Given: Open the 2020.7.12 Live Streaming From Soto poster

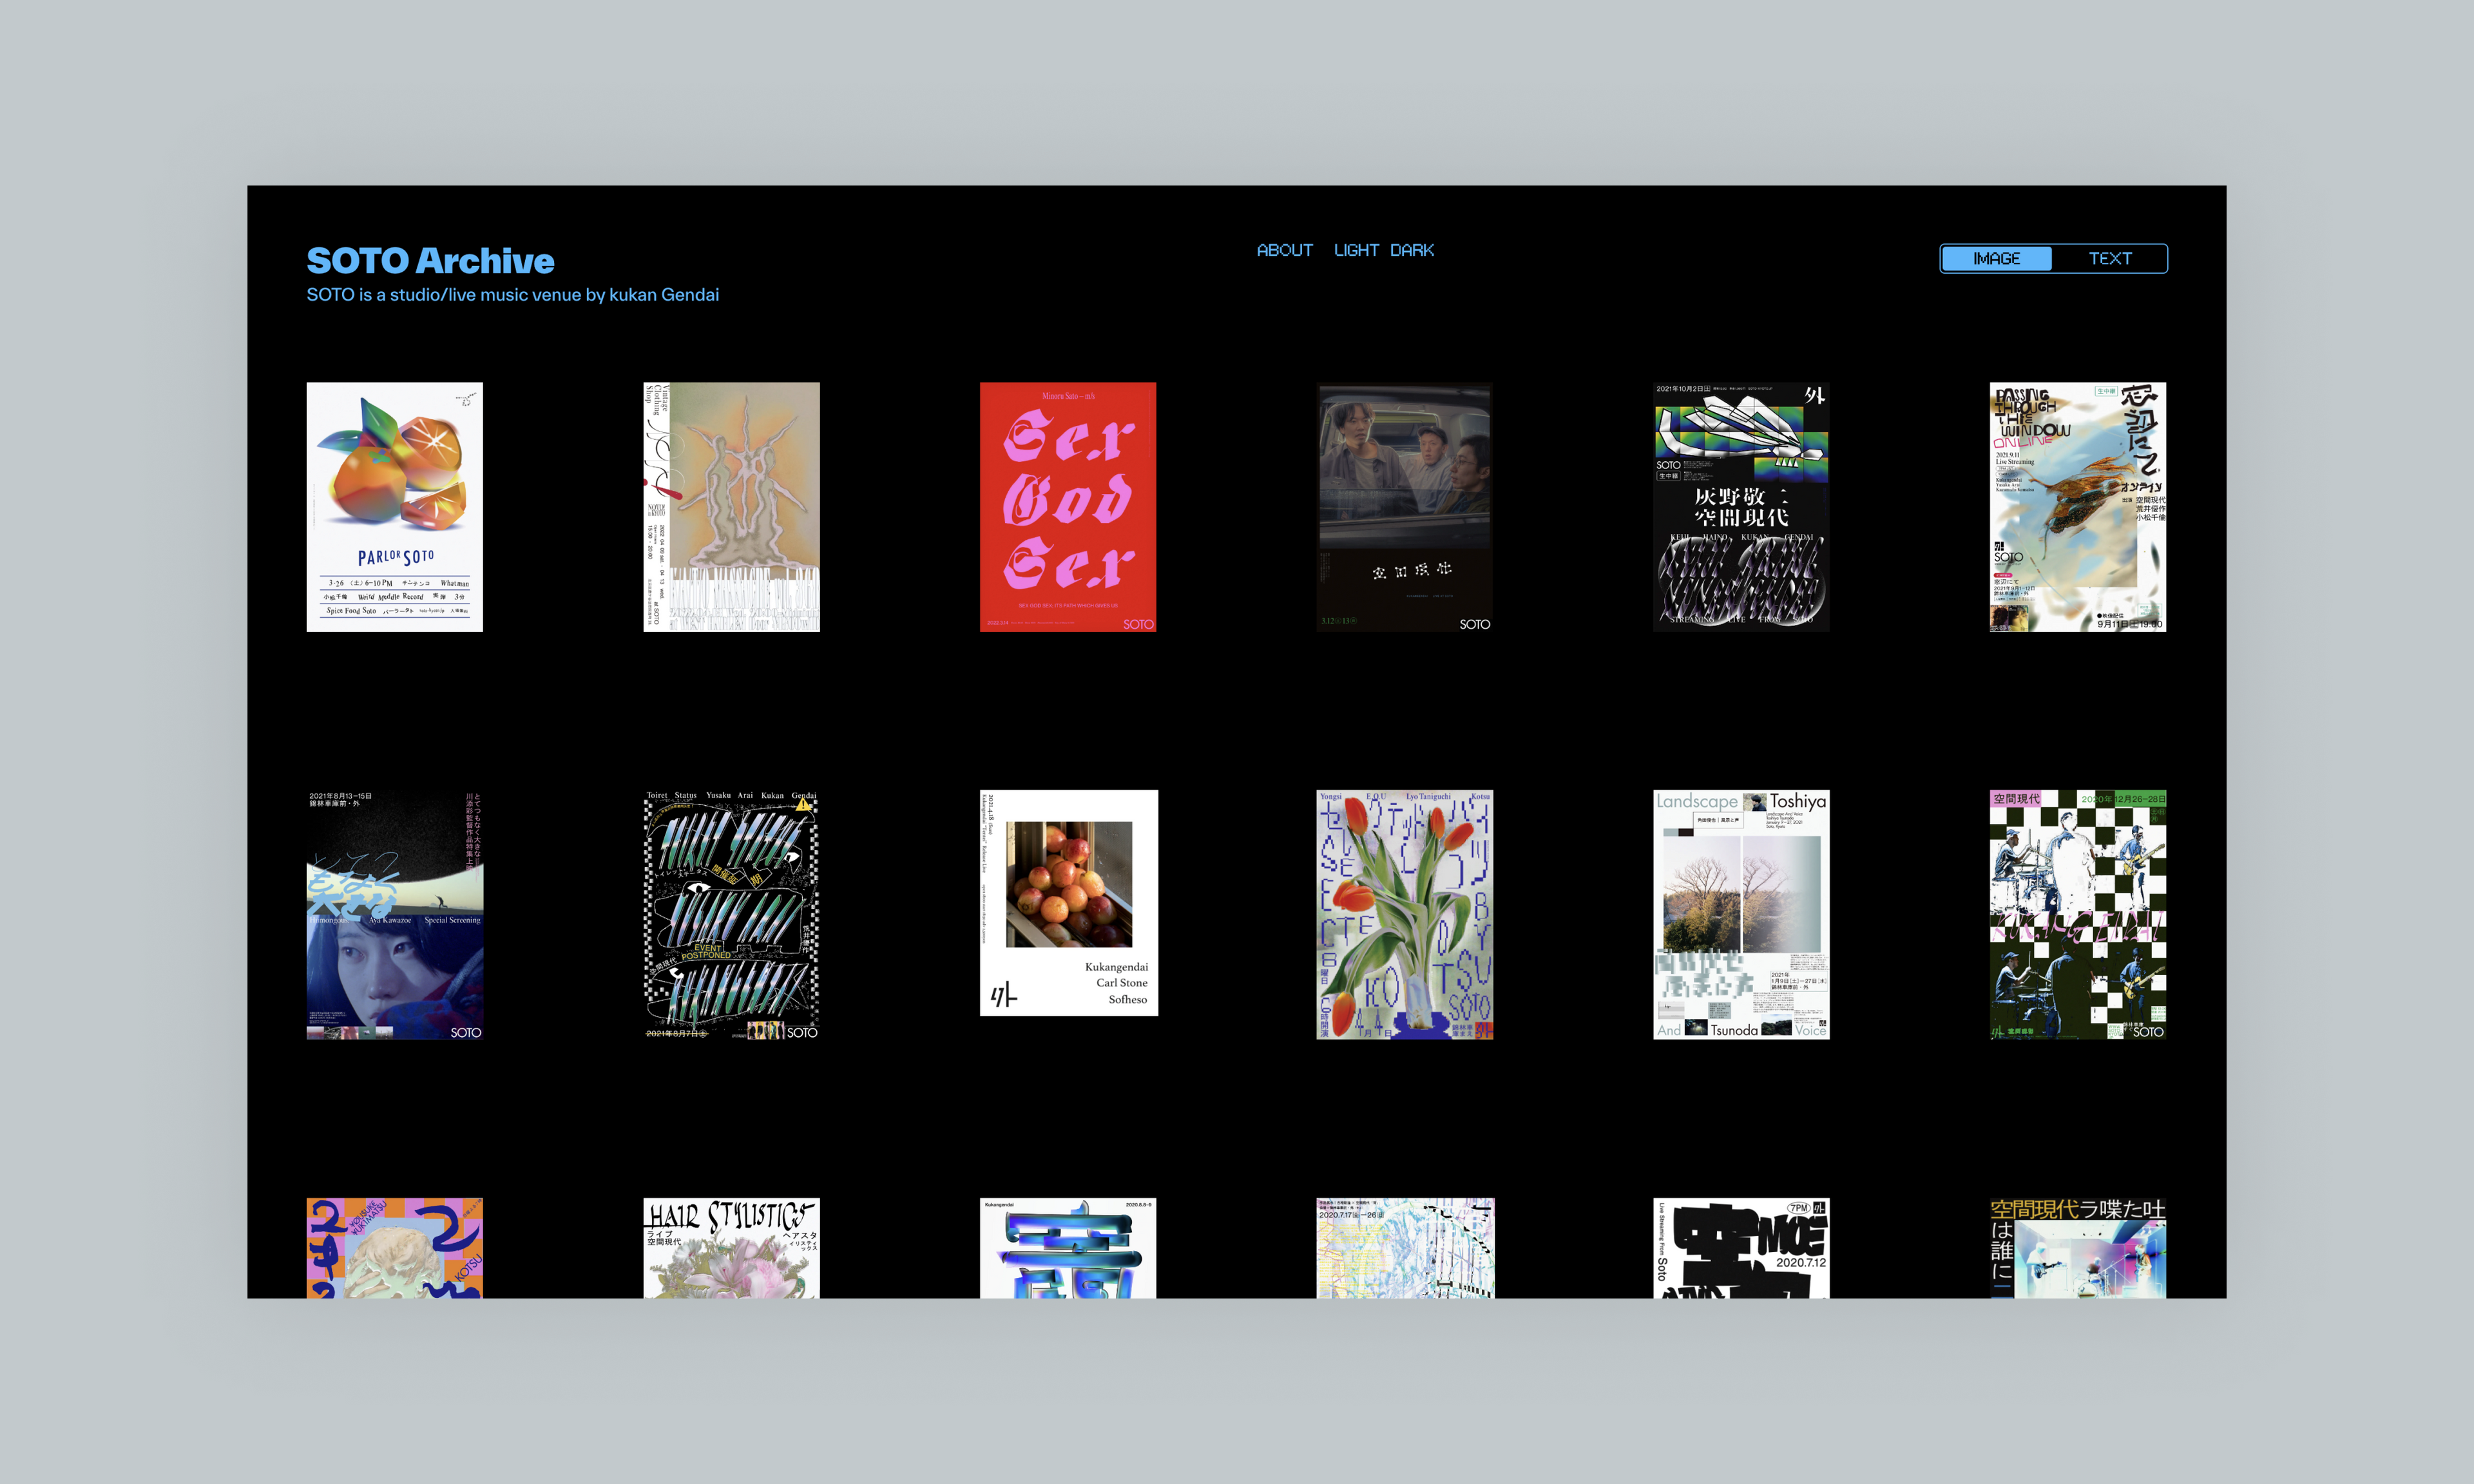Looking at the screenshot, I should point(1741,1248).
